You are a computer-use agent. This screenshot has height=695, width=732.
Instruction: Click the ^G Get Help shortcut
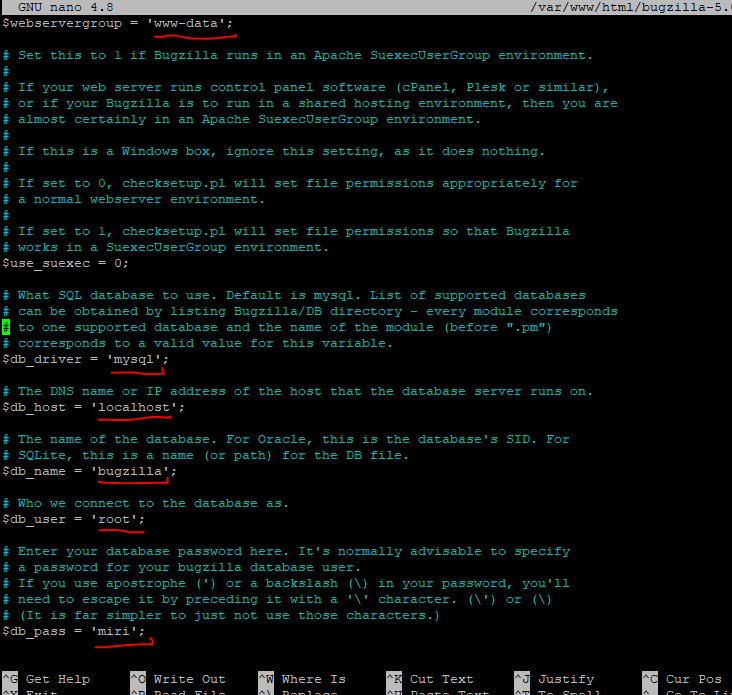point(50,679)
